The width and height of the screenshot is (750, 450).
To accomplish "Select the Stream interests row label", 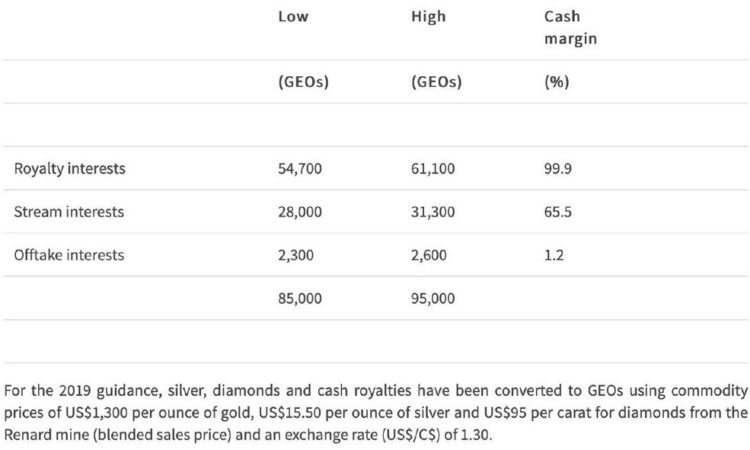I will (68, 212).
